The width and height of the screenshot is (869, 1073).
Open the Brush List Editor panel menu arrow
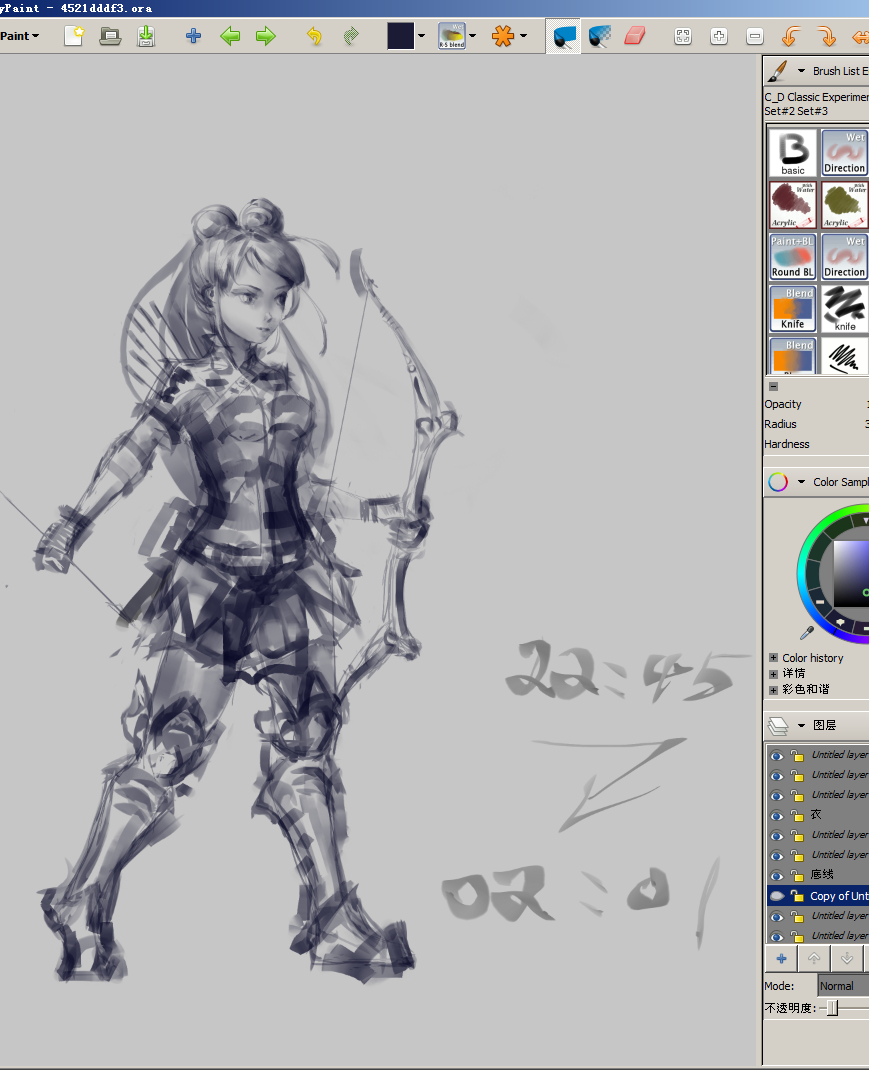(x=801, y=70)
